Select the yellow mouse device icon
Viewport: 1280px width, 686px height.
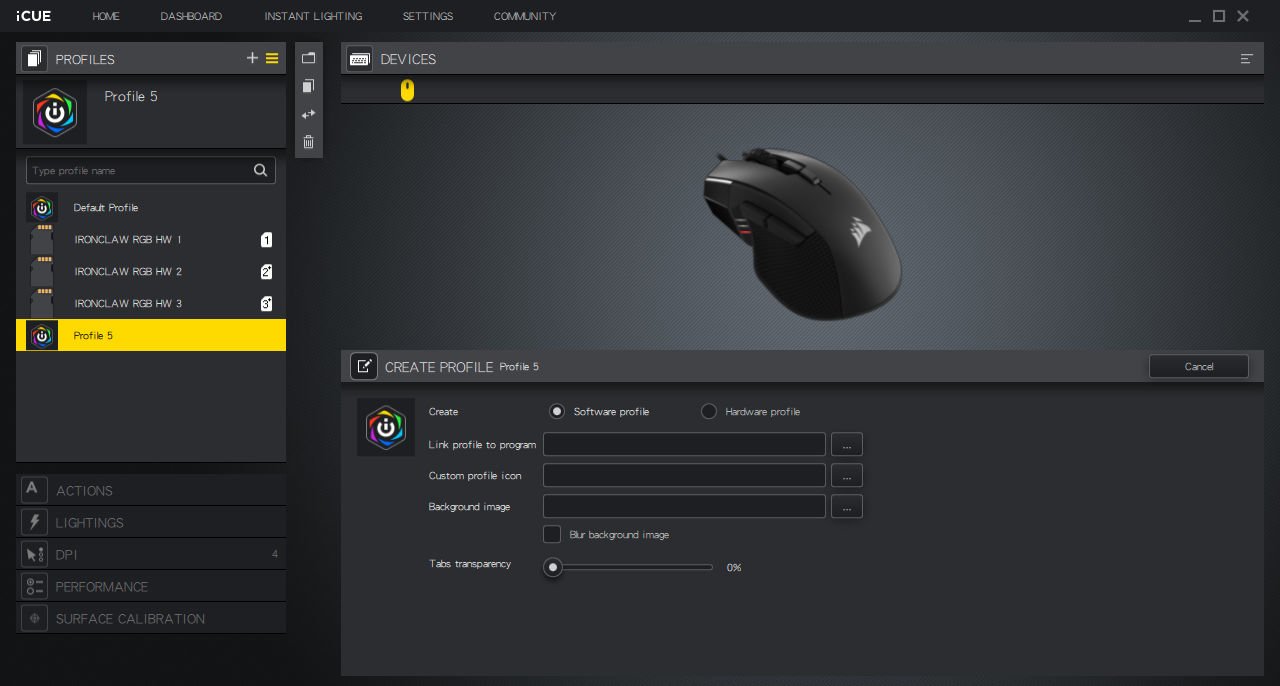[x=407, y=90]
